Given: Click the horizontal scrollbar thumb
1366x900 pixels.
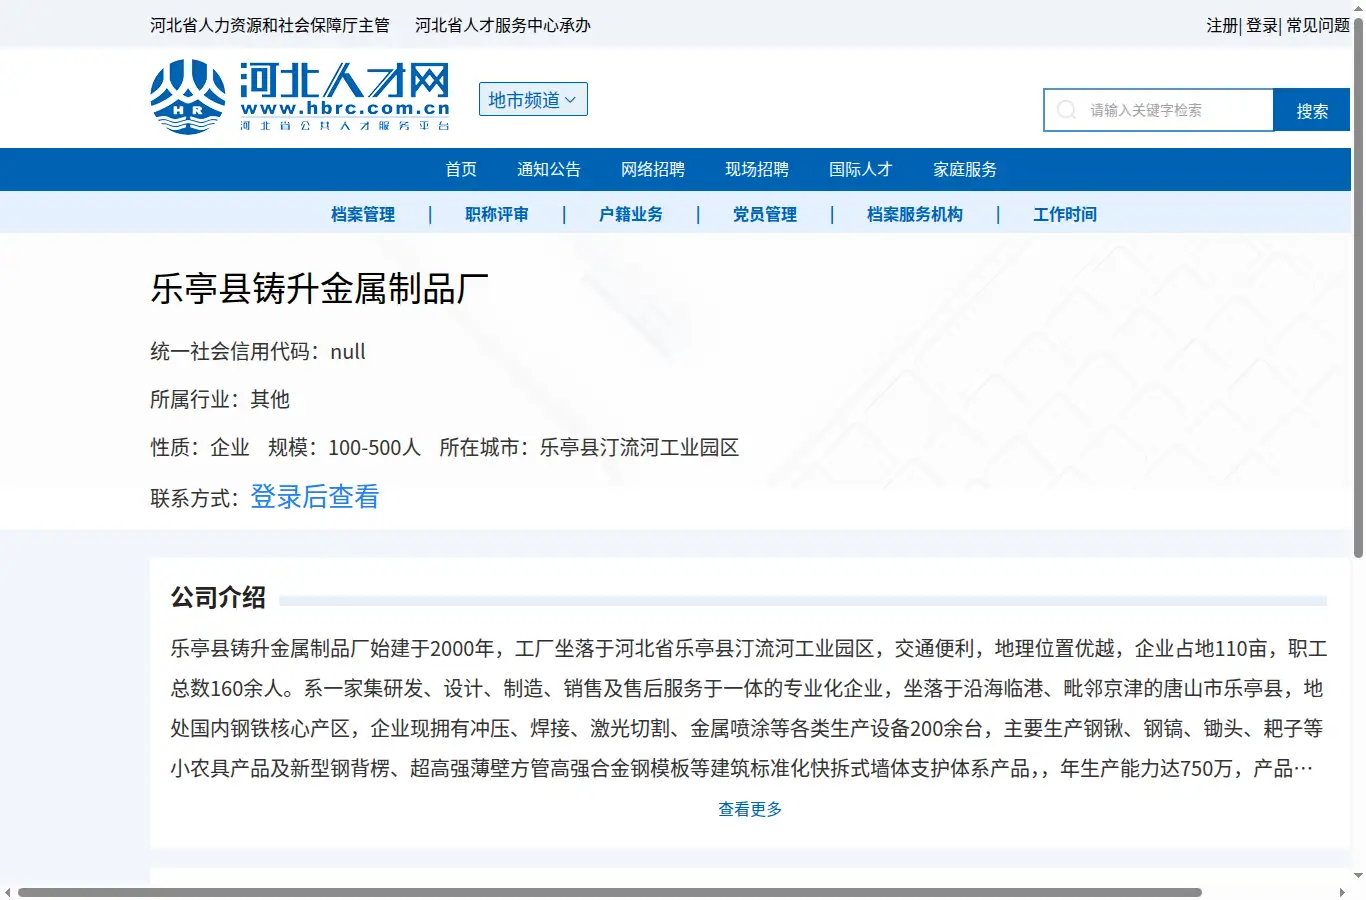Looking at the screenshot, I should pyautogui.click(x=610, y=892).
